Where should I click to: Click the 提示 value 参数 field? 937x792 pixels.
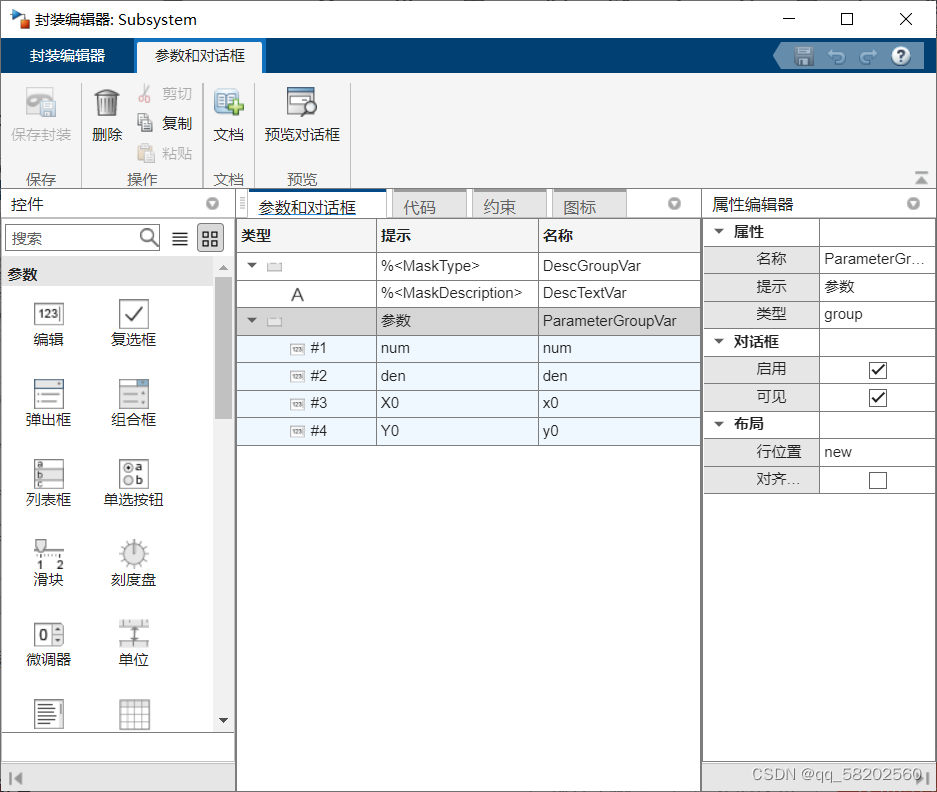click(x=877, y=286)
